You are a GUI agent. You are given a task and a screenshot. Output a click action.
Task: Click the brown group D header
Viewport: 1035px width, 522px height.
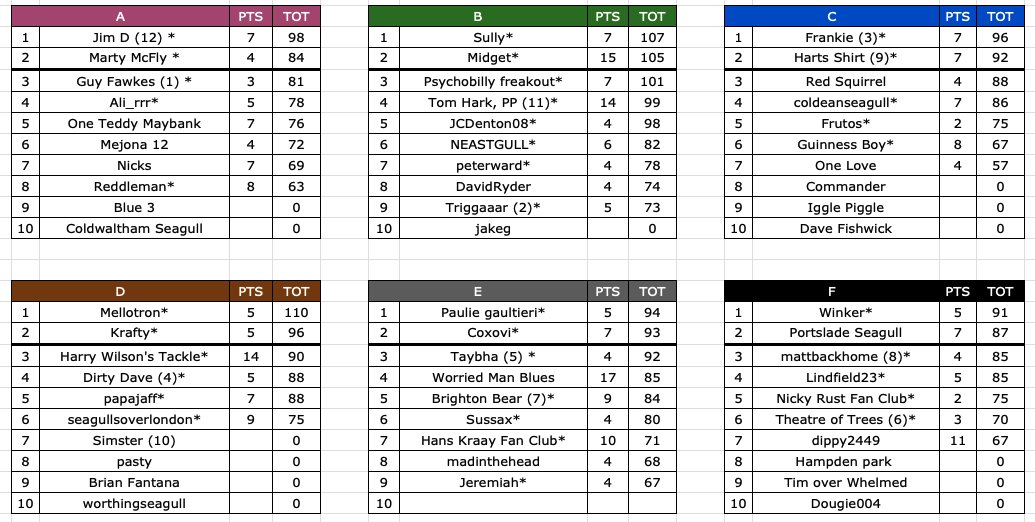(x=120, y=291)
